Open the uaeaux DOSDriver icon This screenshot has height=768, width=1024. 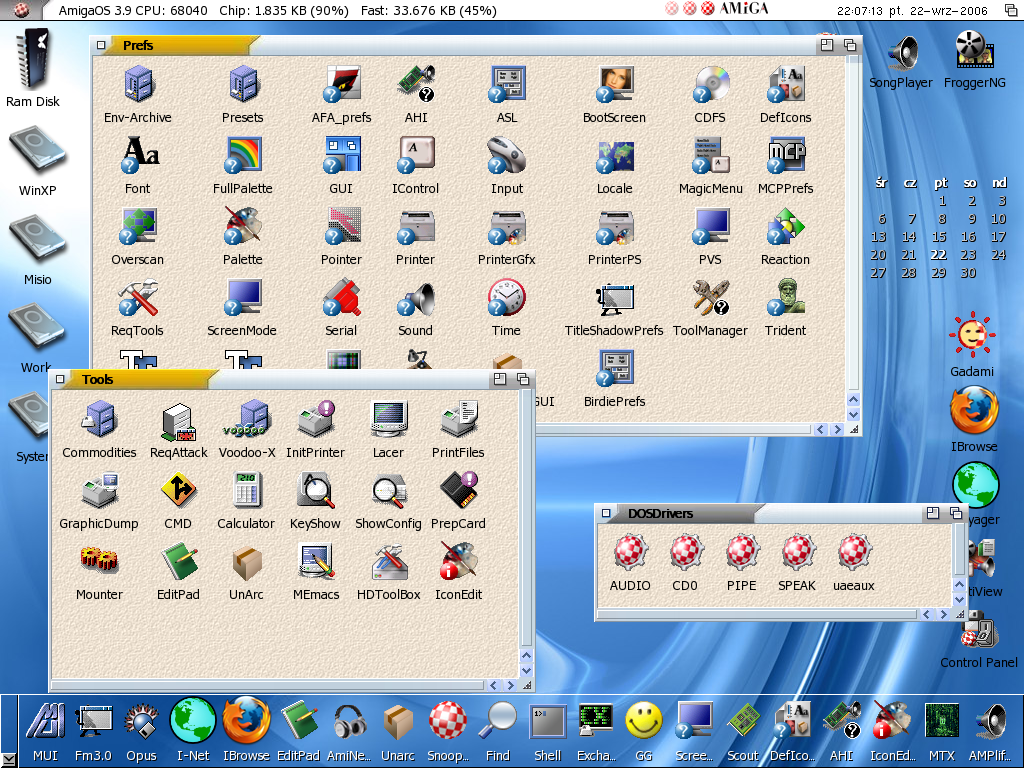click(854, 552)
